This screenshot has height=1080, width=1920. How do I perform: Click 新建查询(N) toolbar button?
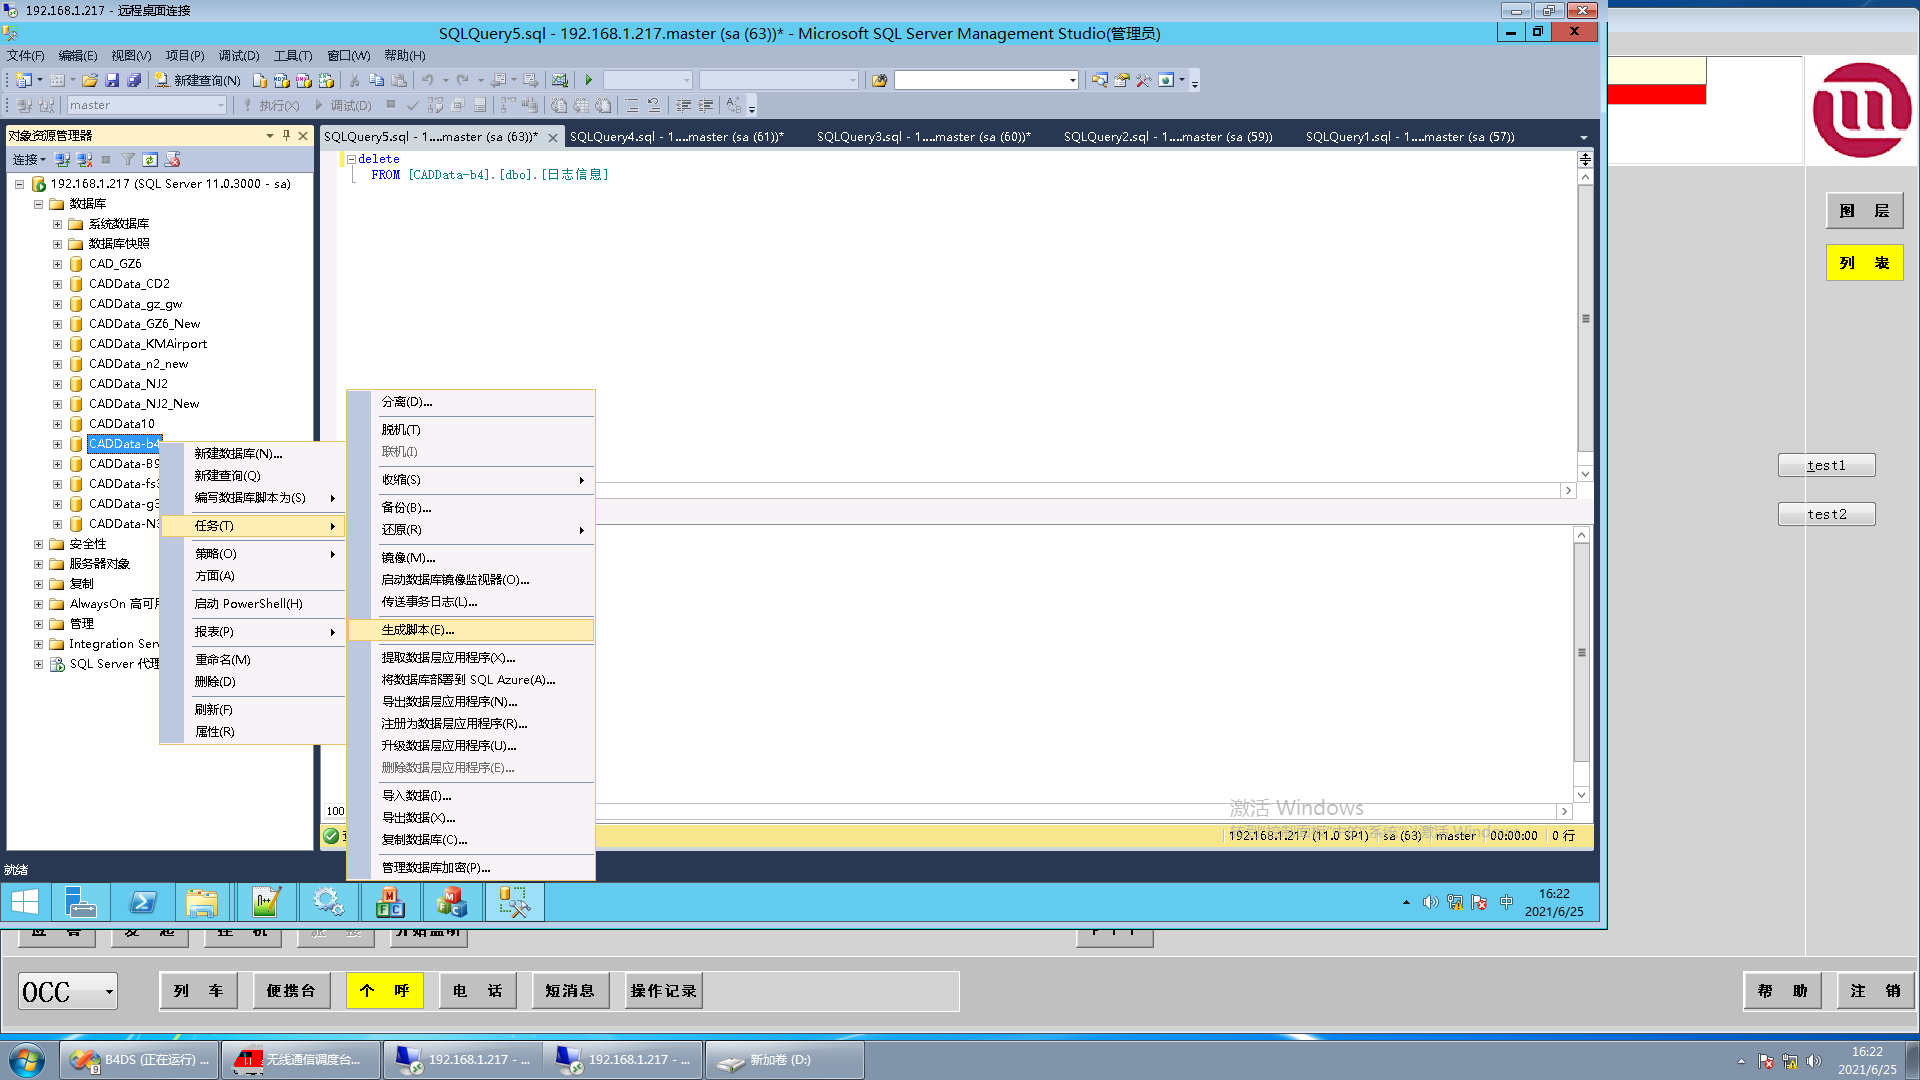point(197,80)
